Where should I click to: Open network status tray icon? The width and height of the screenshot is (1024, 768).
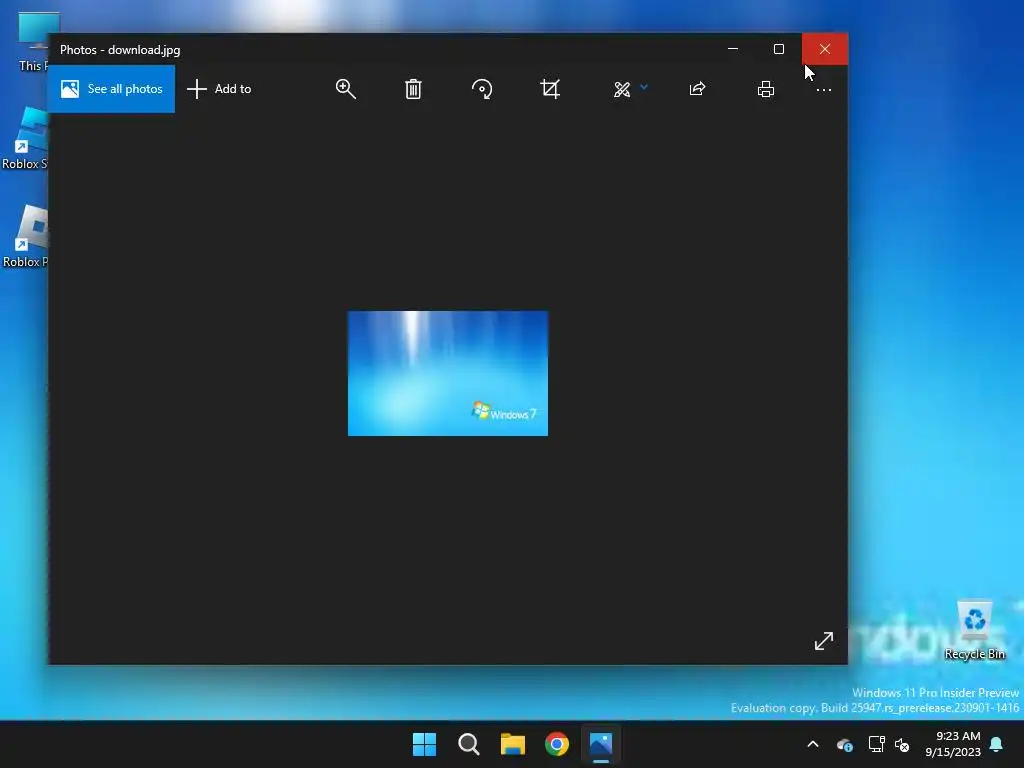click(x=876, y=744)
